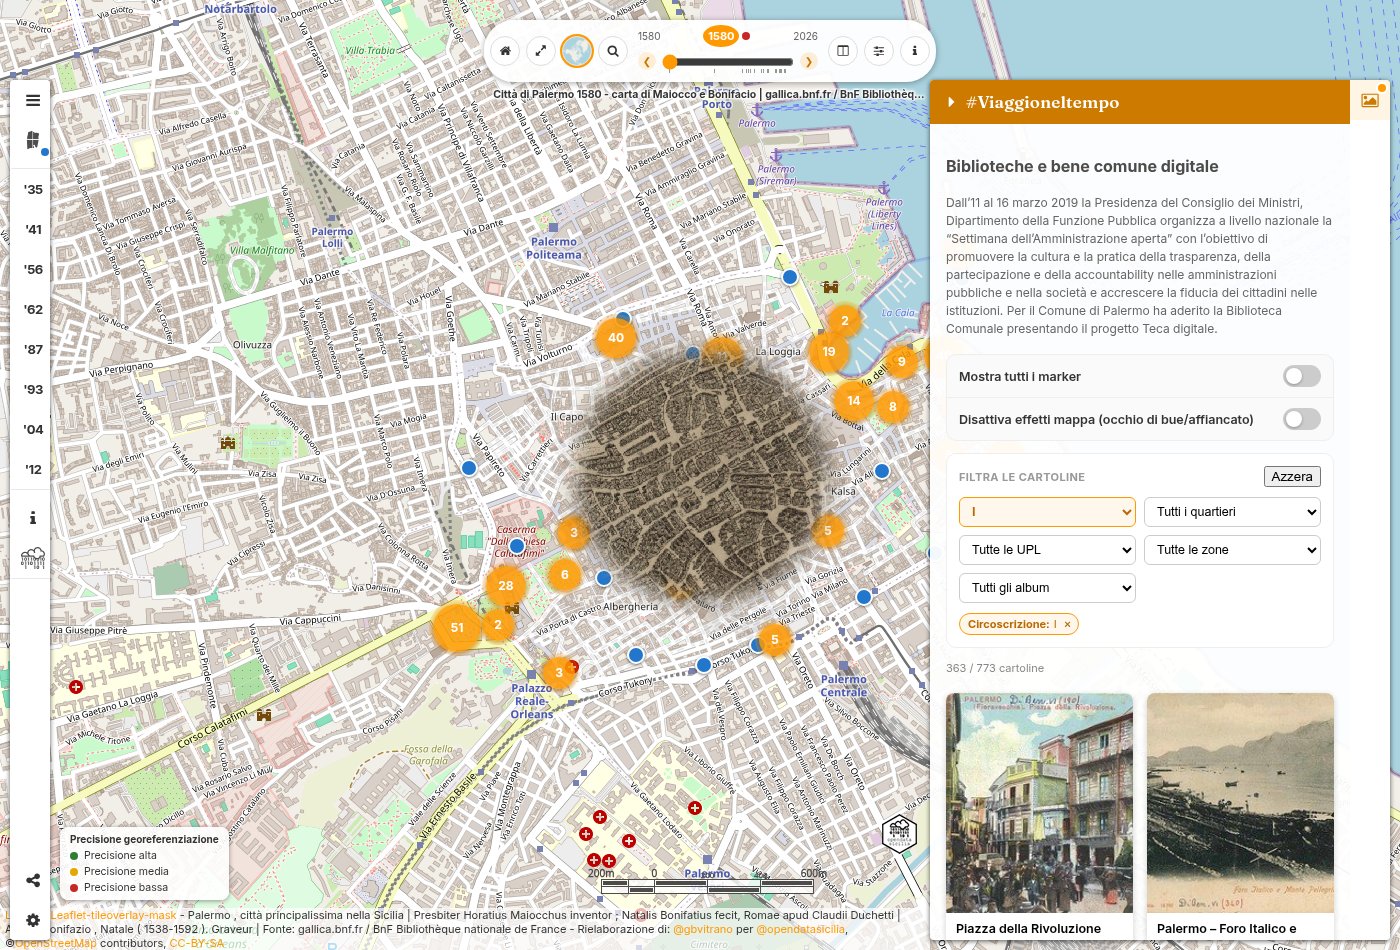The image size is (1400, 950).
Task: Click the cluster marker labeled 28
Action: tap(506, 586)
